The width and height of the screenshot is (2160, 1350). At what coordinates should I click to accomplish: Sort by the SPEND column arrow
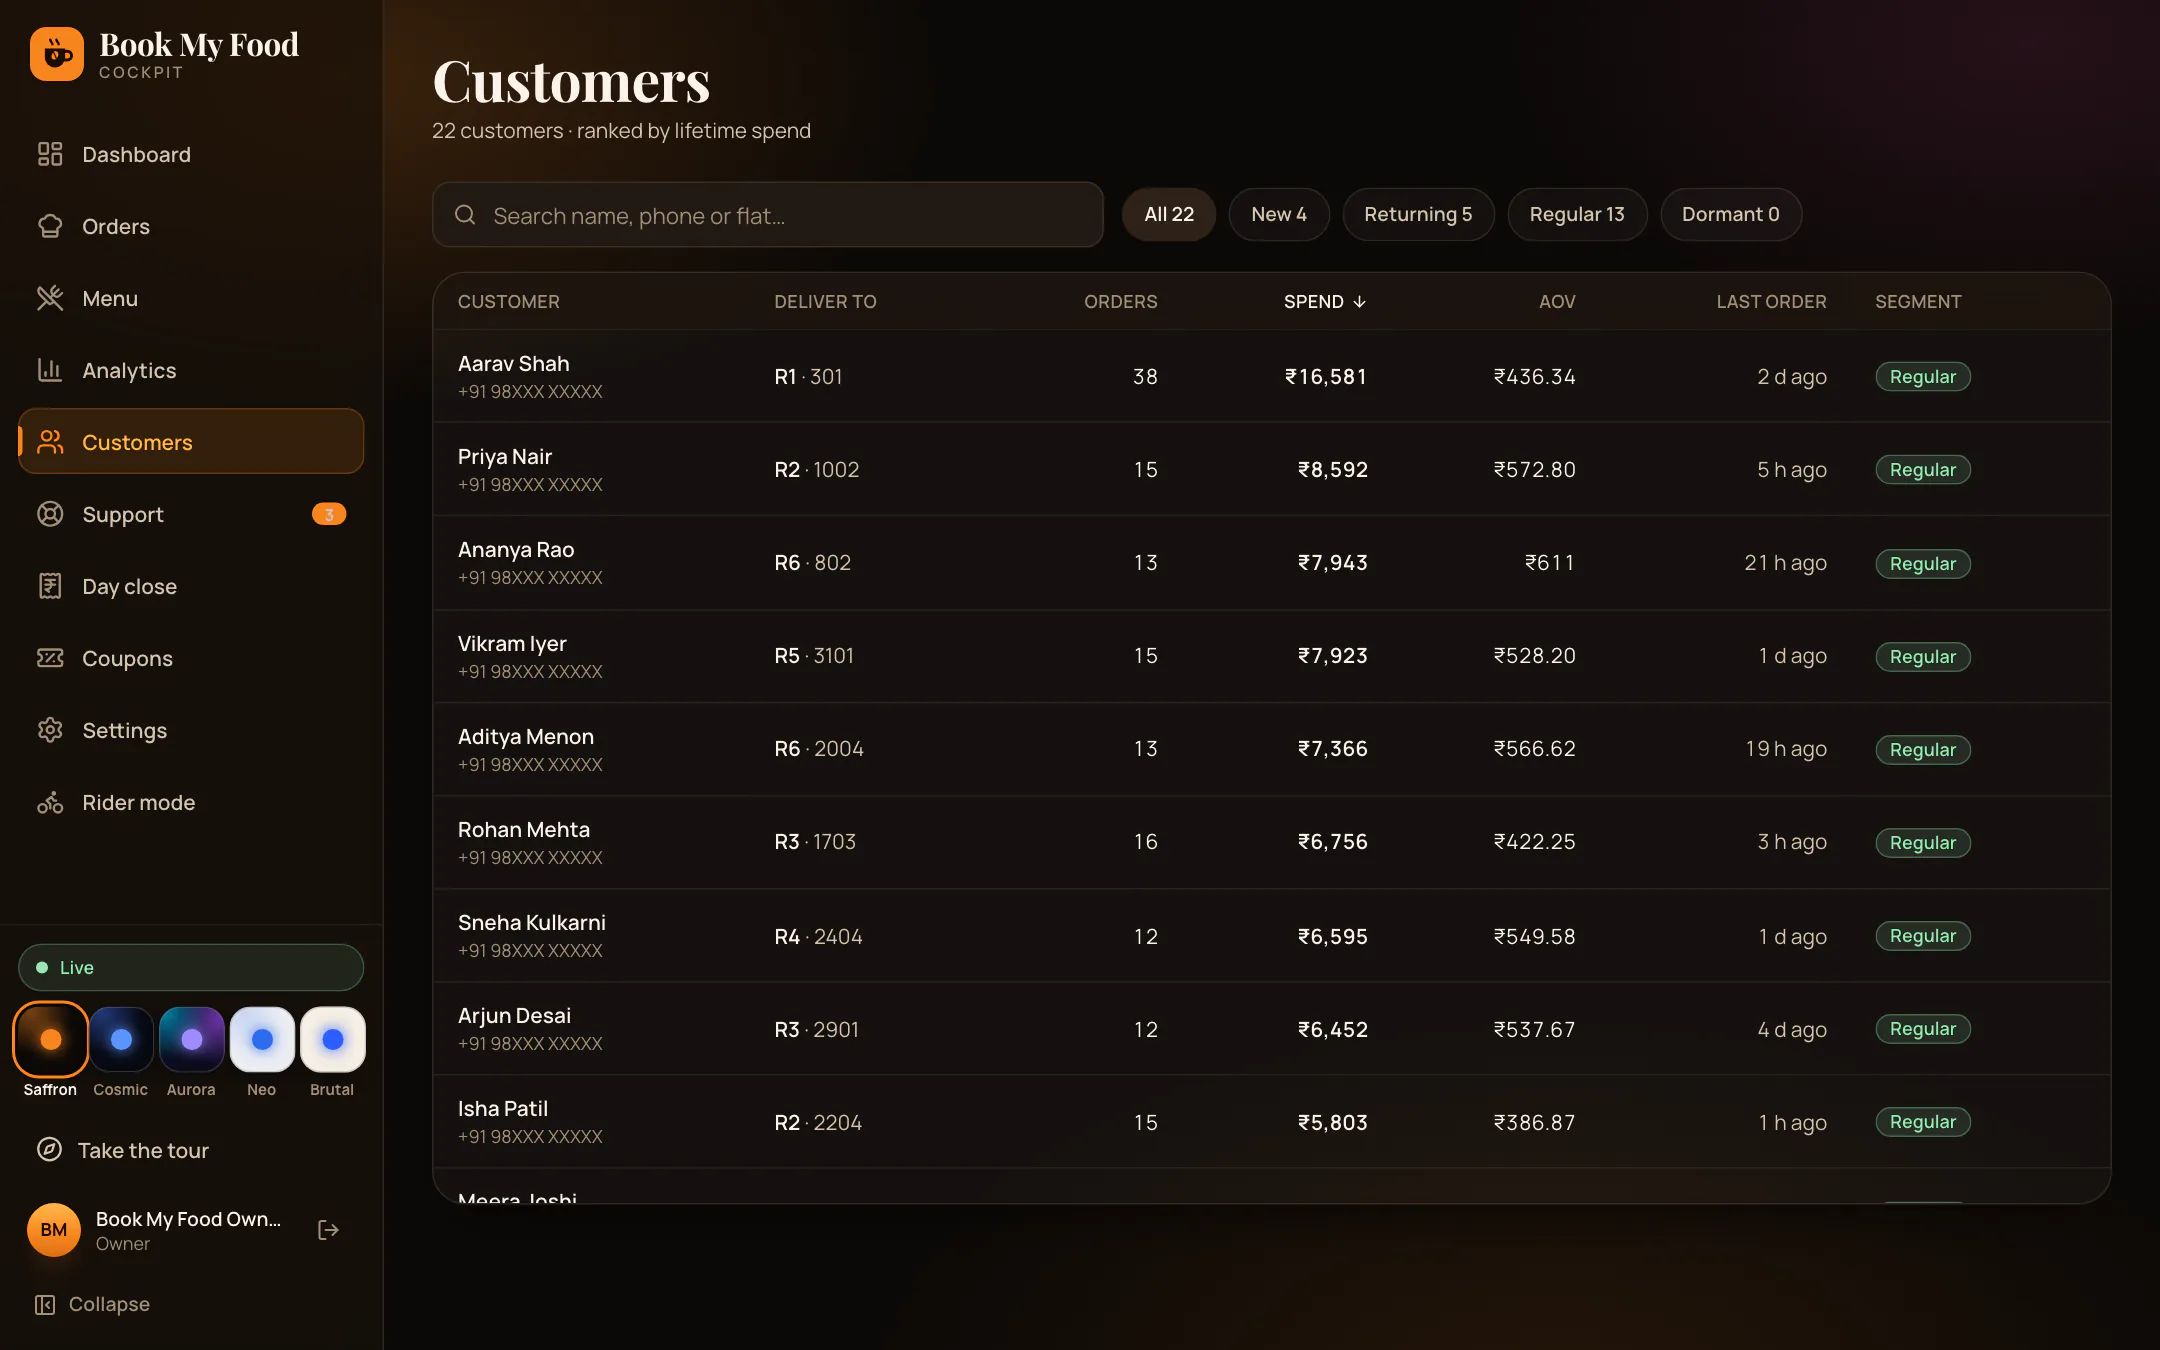point(1359,302)
